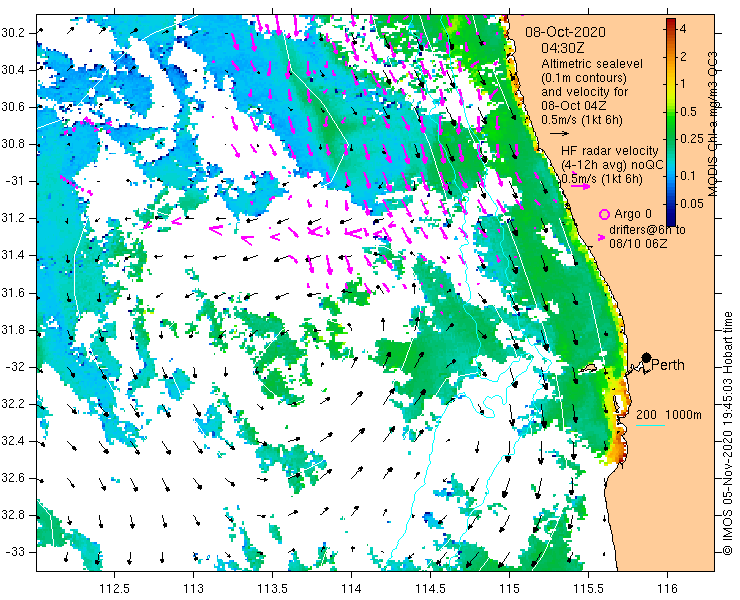Screen dimensions: 740x600
Task: Click longitude axis label 113
Action: (193, 588)
